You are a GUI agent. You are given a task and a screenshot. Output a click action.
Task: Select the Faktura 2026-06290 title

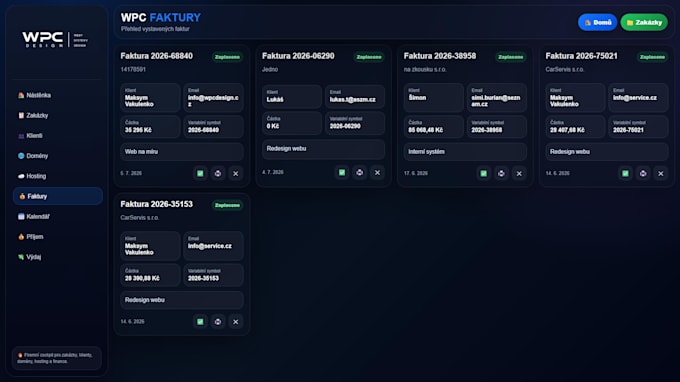pyautogui.click(x=298, y=56)
